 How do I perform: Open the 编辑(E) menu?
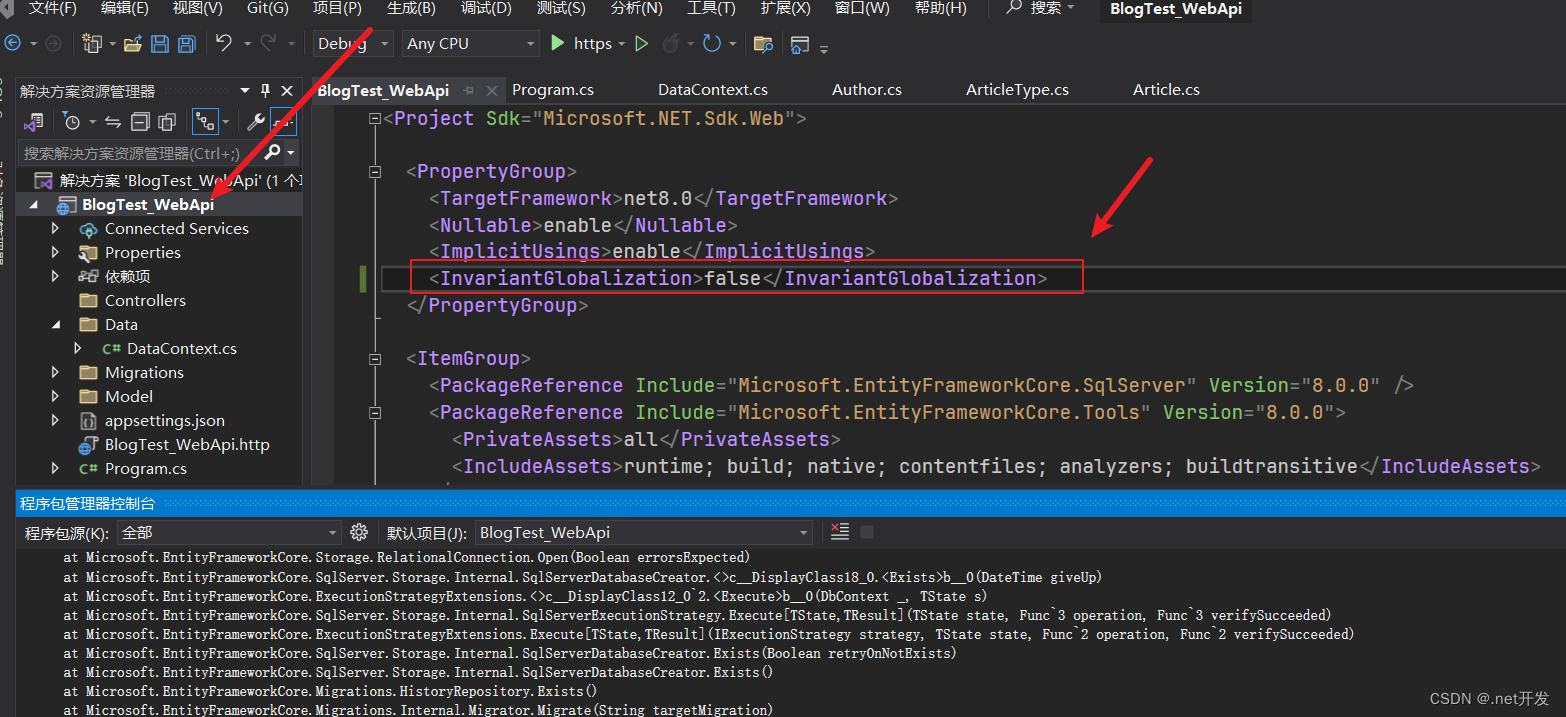125,8
